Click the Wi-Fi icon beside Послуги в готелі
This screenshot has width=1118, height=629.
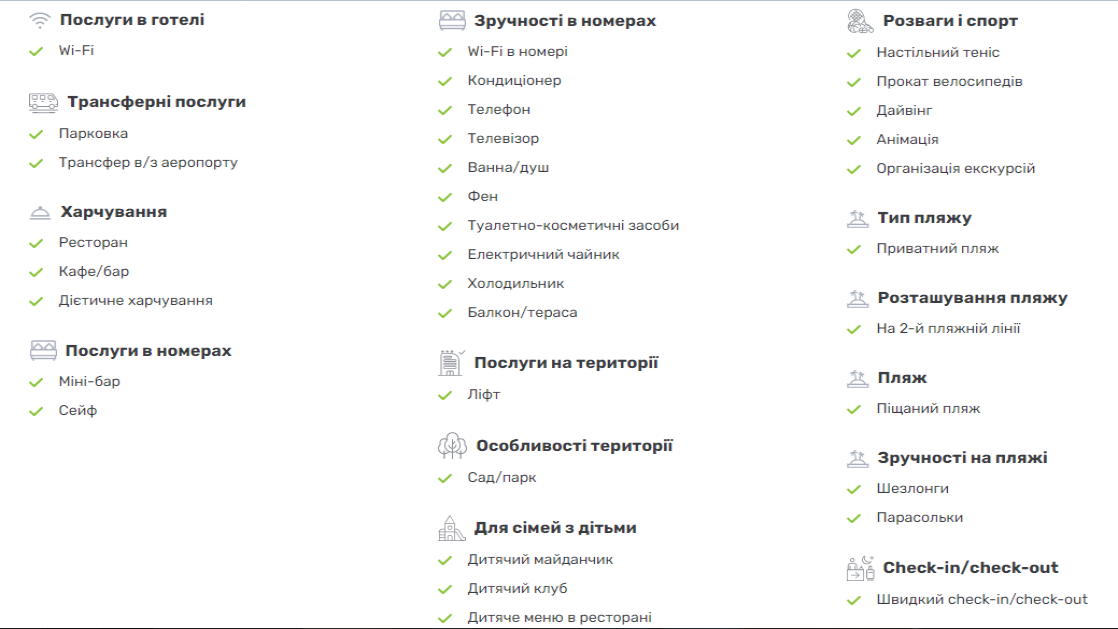40,20
